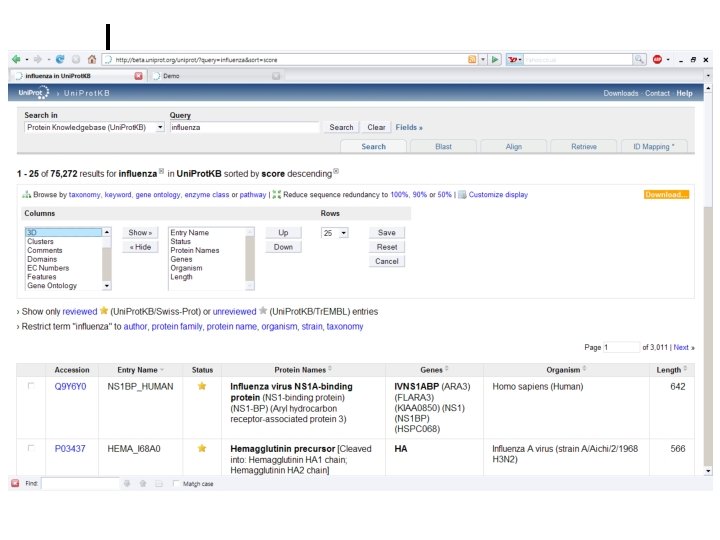Click the Cancel button
This screenshot has height=540, width=720.
pyautogui.click(x=387, y=261)
